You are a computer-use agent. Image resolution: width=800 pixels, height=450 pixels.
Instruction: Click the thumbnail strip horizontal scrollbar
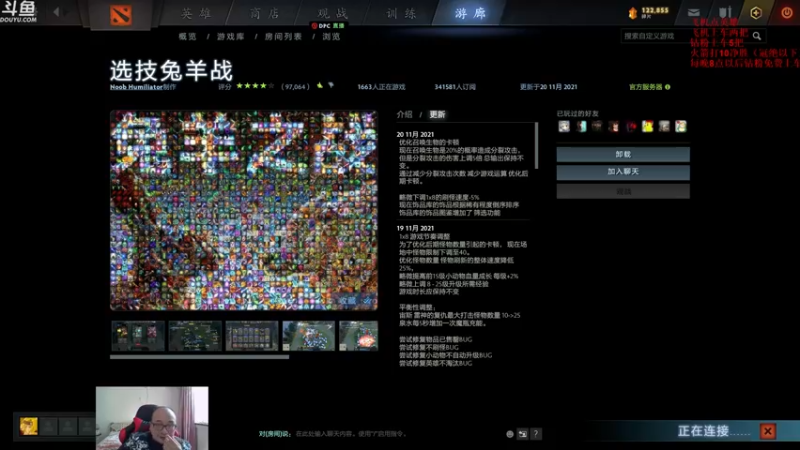pyautogui.click(x=199, y=357)
